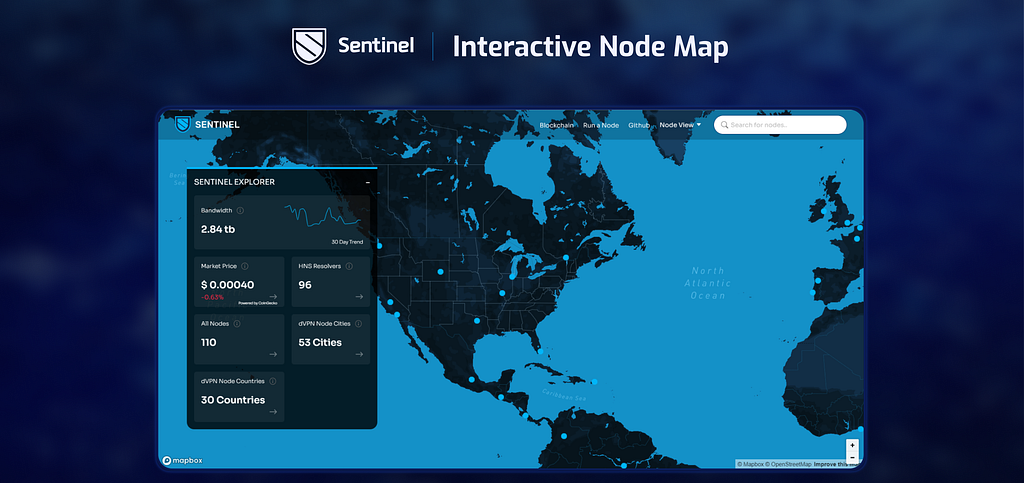Image resolution: width=1024 pixels, height=483 pixels.
Task: Open All Nodes details arrow
Action: (x=273, y=354)
